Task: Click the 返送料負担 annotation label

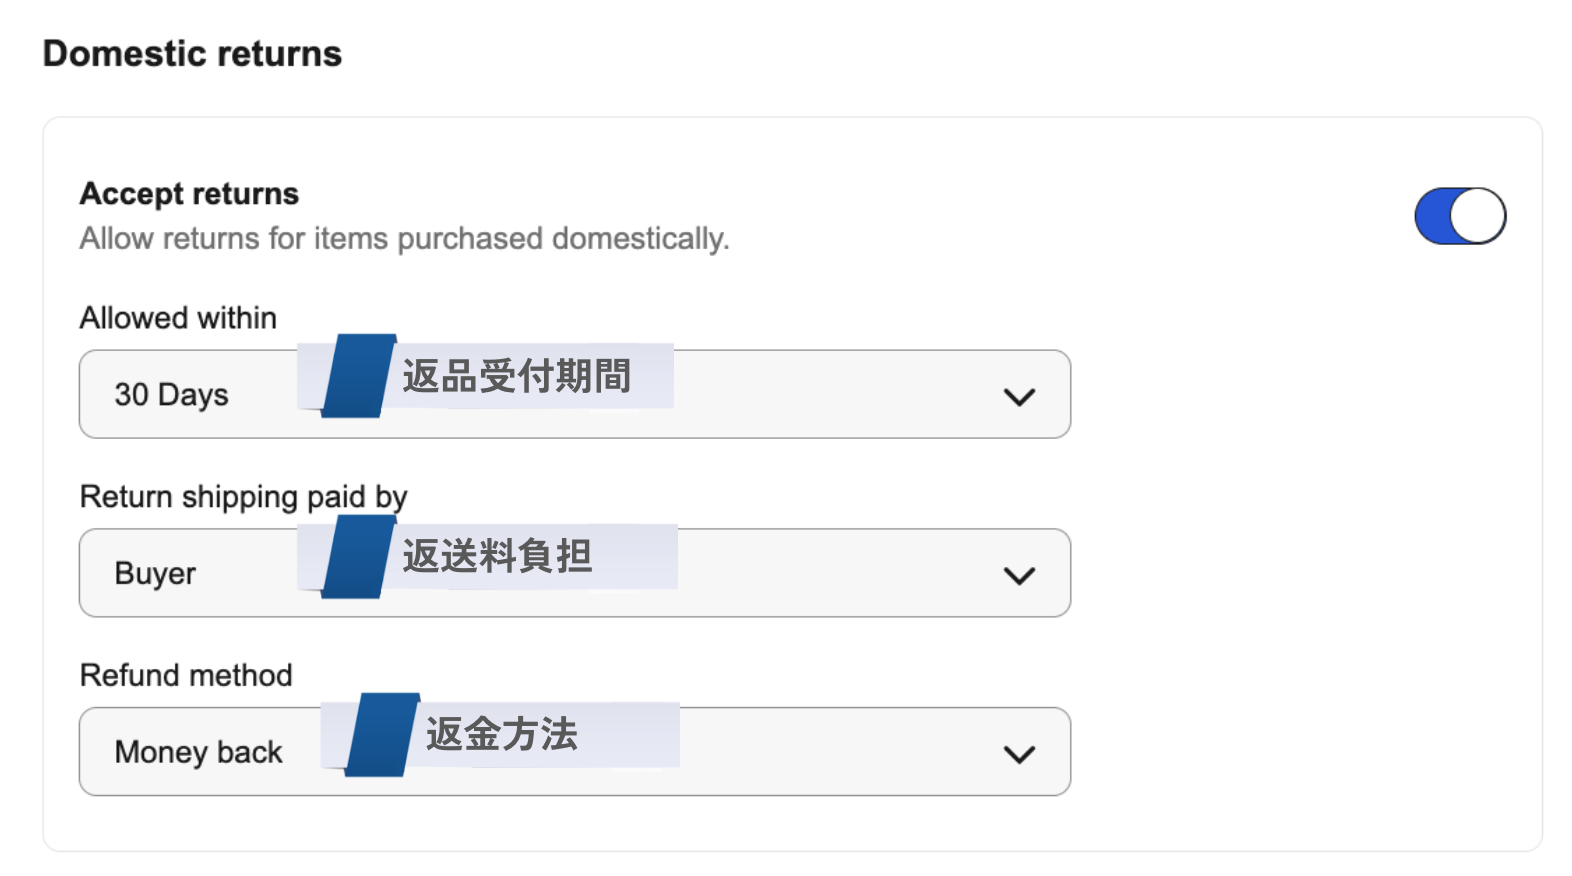Action: (498, 556)
